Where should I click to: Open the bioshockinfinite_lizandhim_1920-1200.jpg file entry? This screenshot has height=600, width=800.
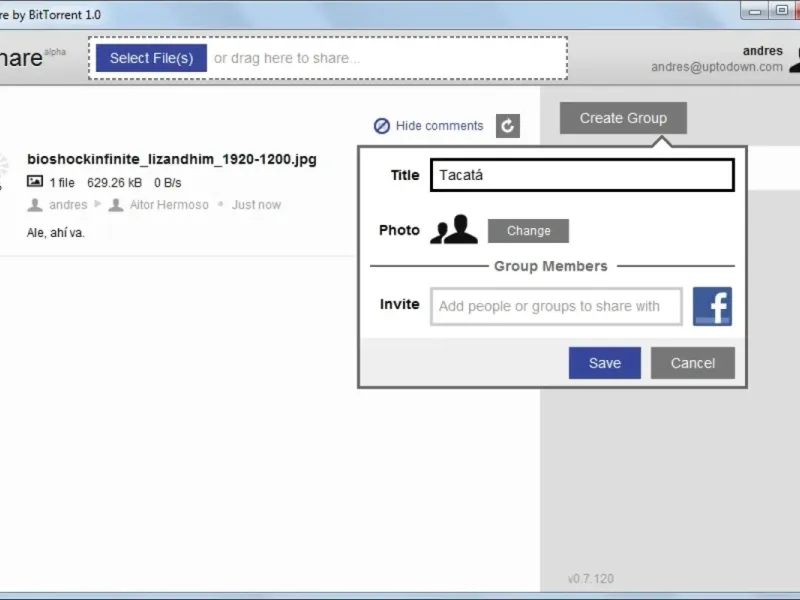point(172,159)
